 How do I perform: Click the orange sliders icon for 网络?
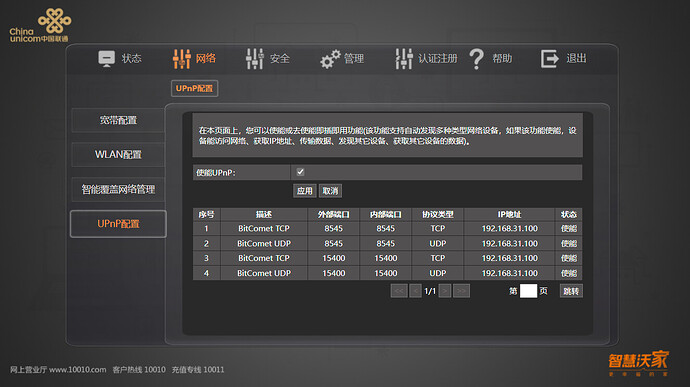click(181, 59)
